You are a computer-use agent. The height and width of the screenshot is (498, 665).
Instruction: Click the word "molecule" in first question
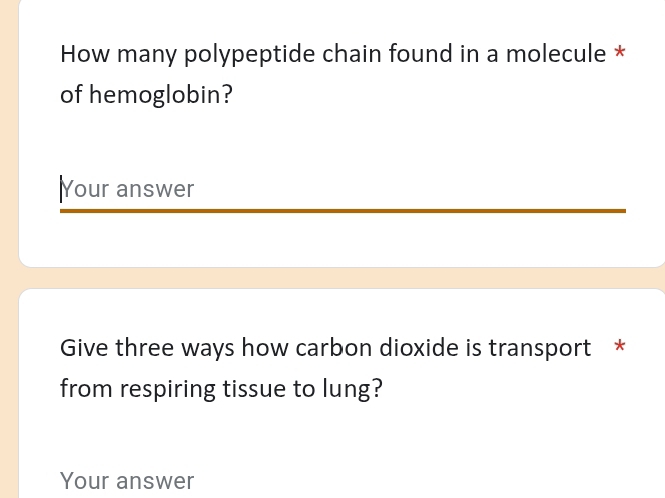point(556,54)
